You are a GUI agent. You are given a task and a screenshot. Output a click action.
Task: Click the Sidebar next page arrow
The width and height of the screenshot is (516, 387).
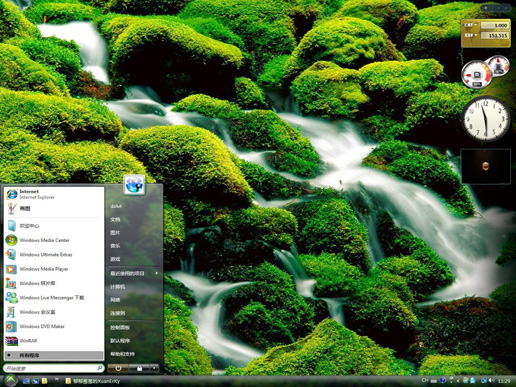[506, 7]
